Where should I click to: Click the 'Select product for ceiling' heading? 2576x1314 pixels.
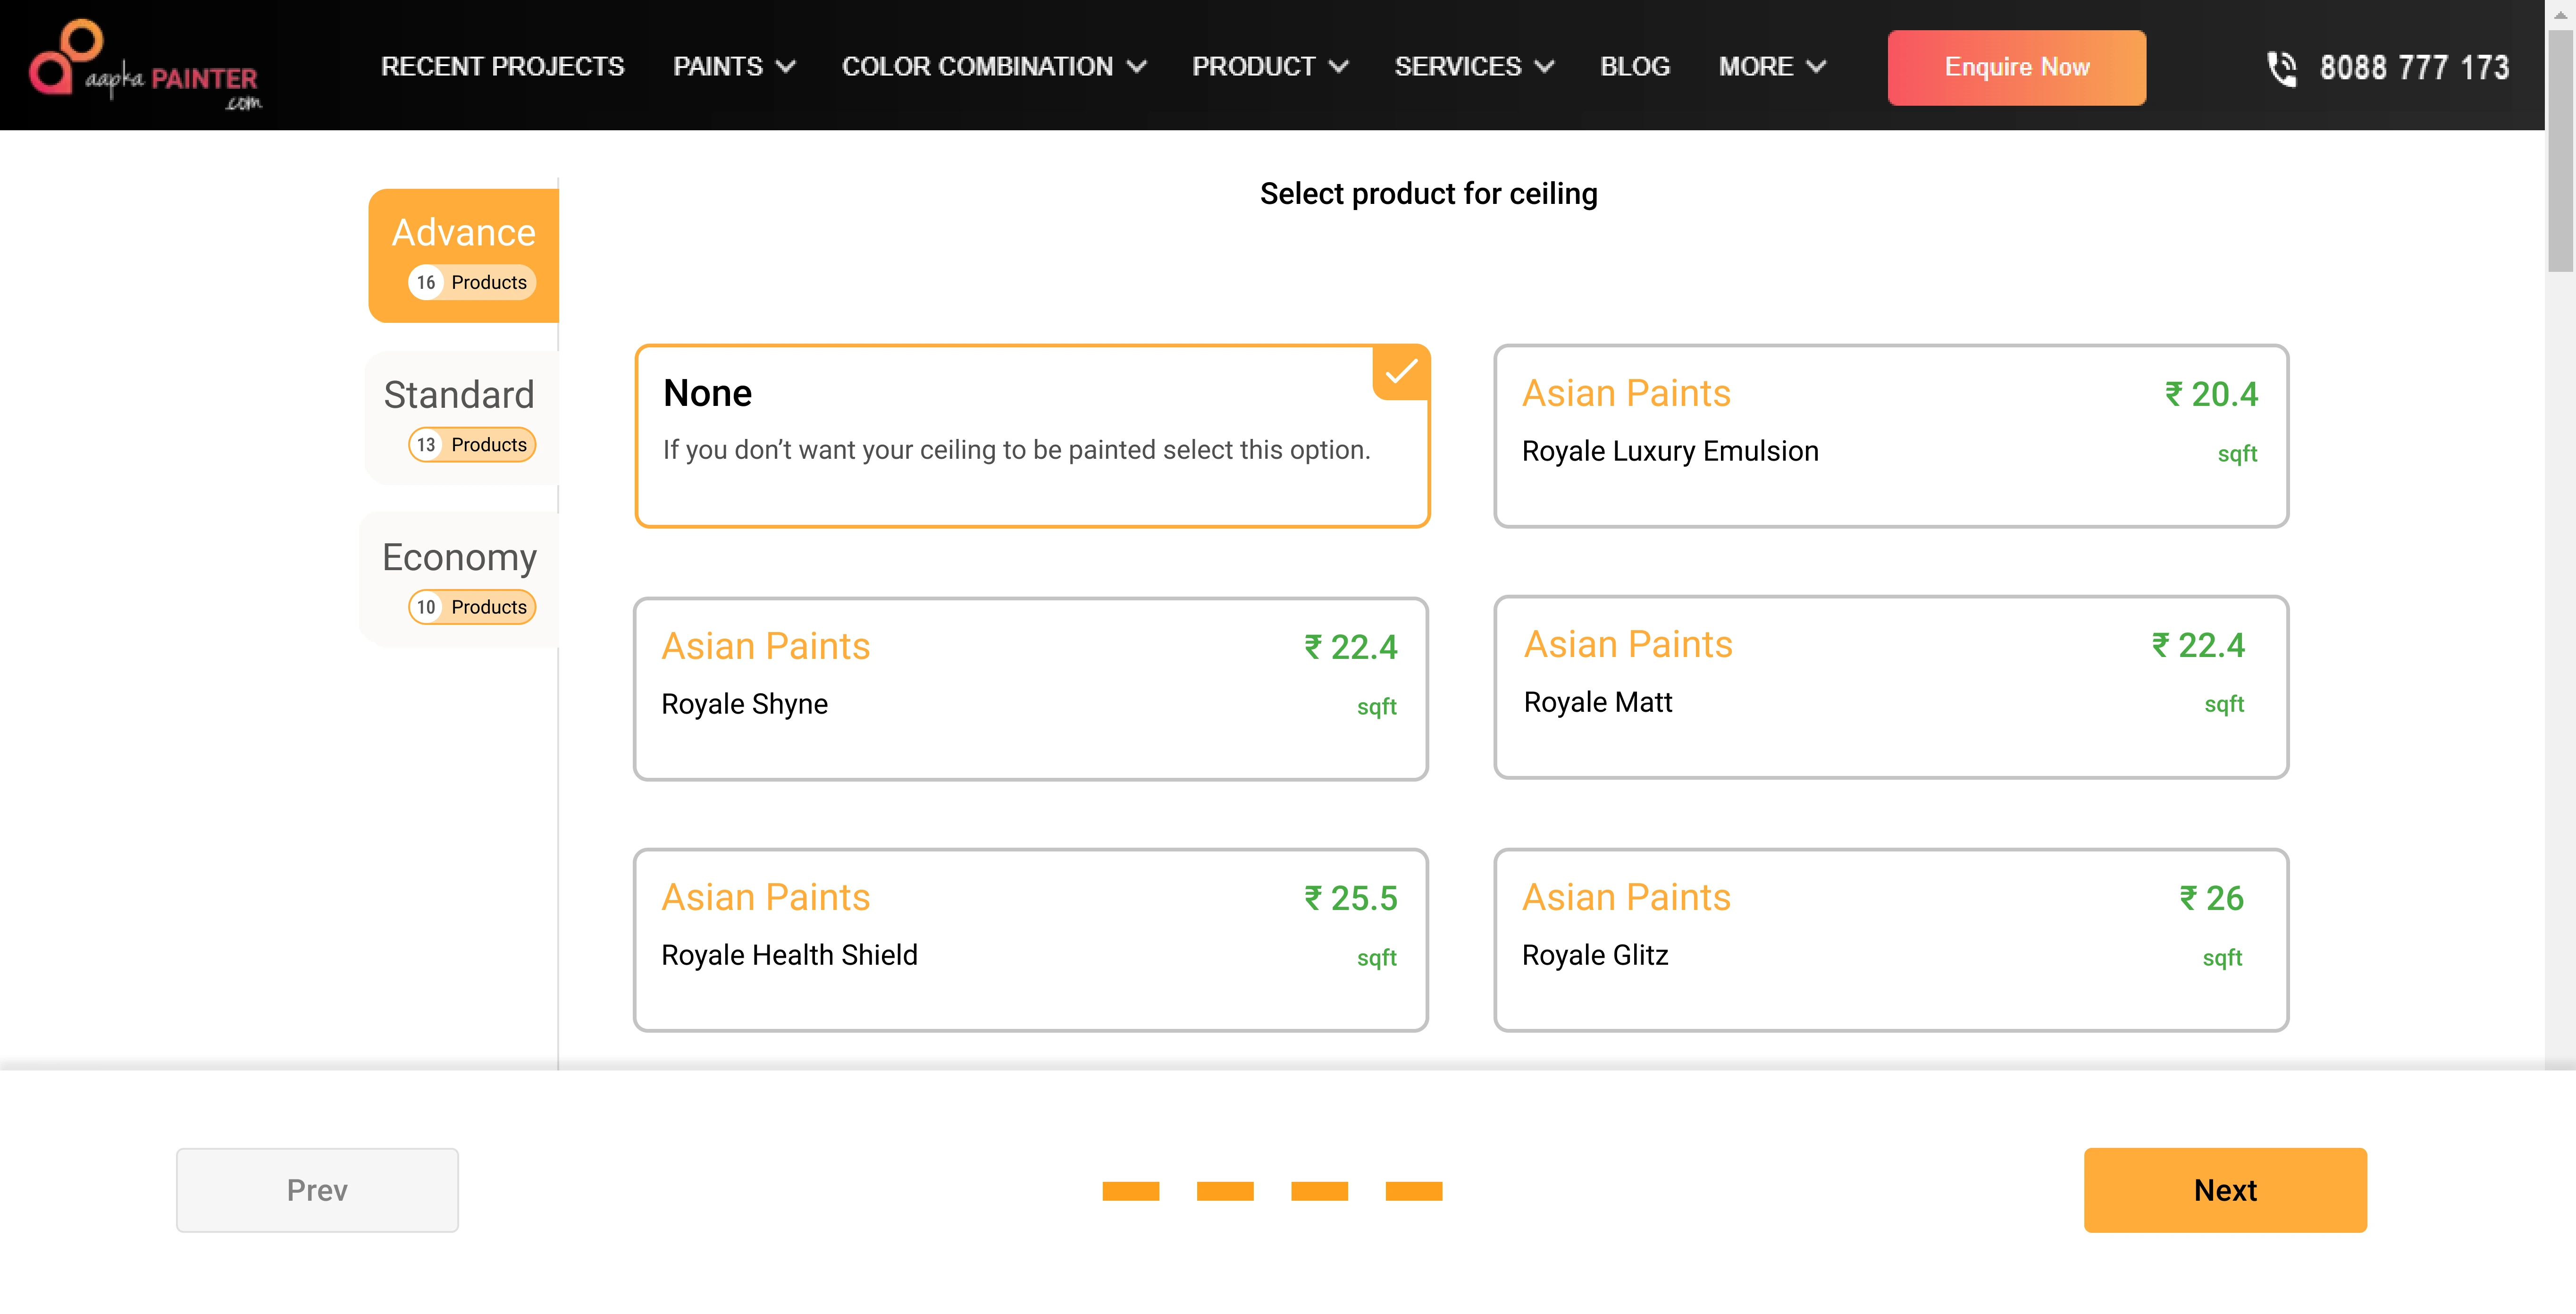coord(1428,193)
